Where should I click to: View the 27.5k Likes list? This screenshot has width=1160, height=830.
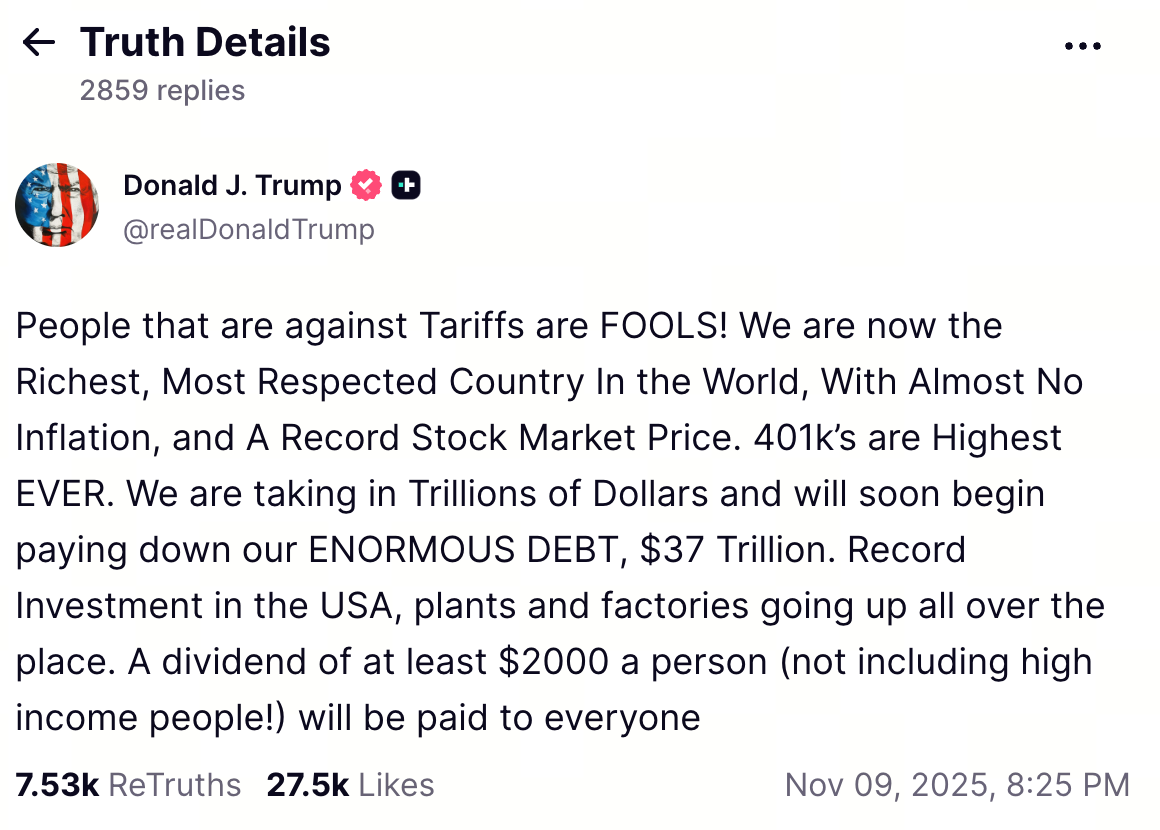click(350, 785)
